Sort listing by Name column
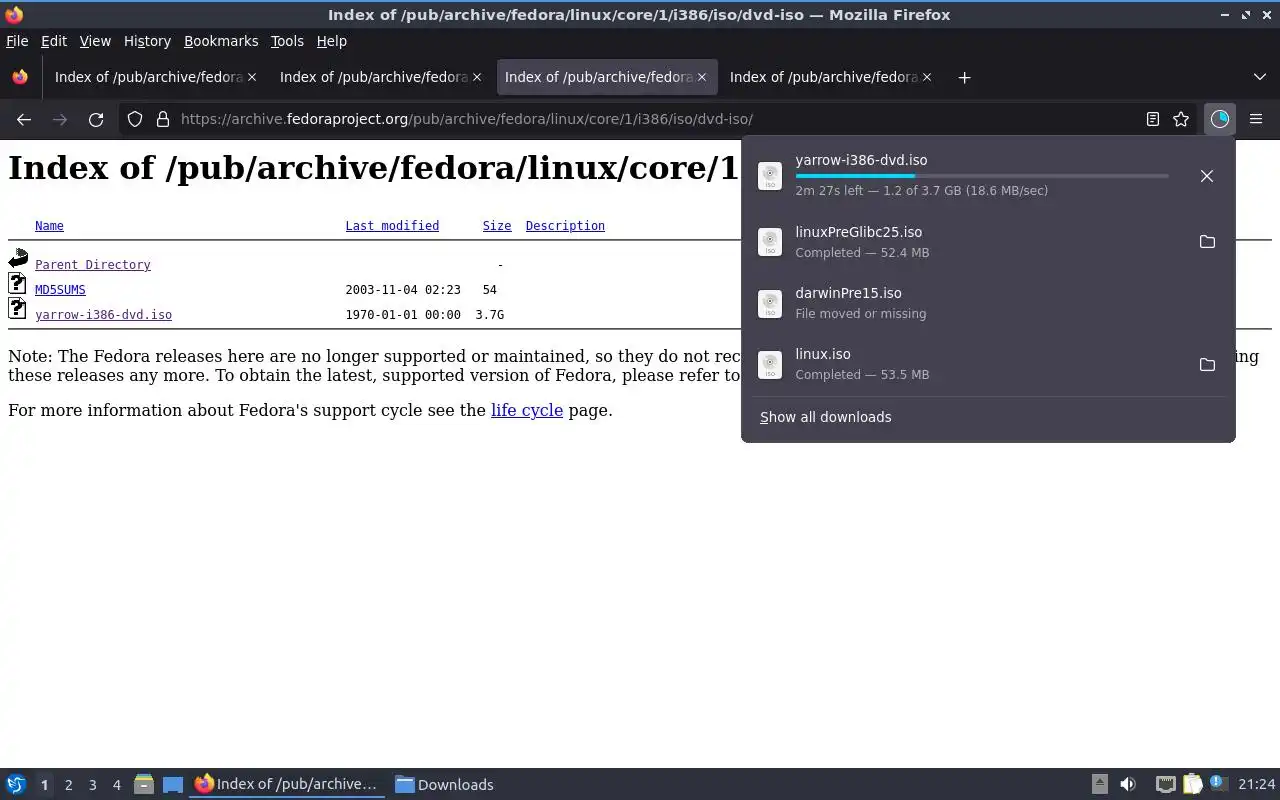 click(49, 226)
